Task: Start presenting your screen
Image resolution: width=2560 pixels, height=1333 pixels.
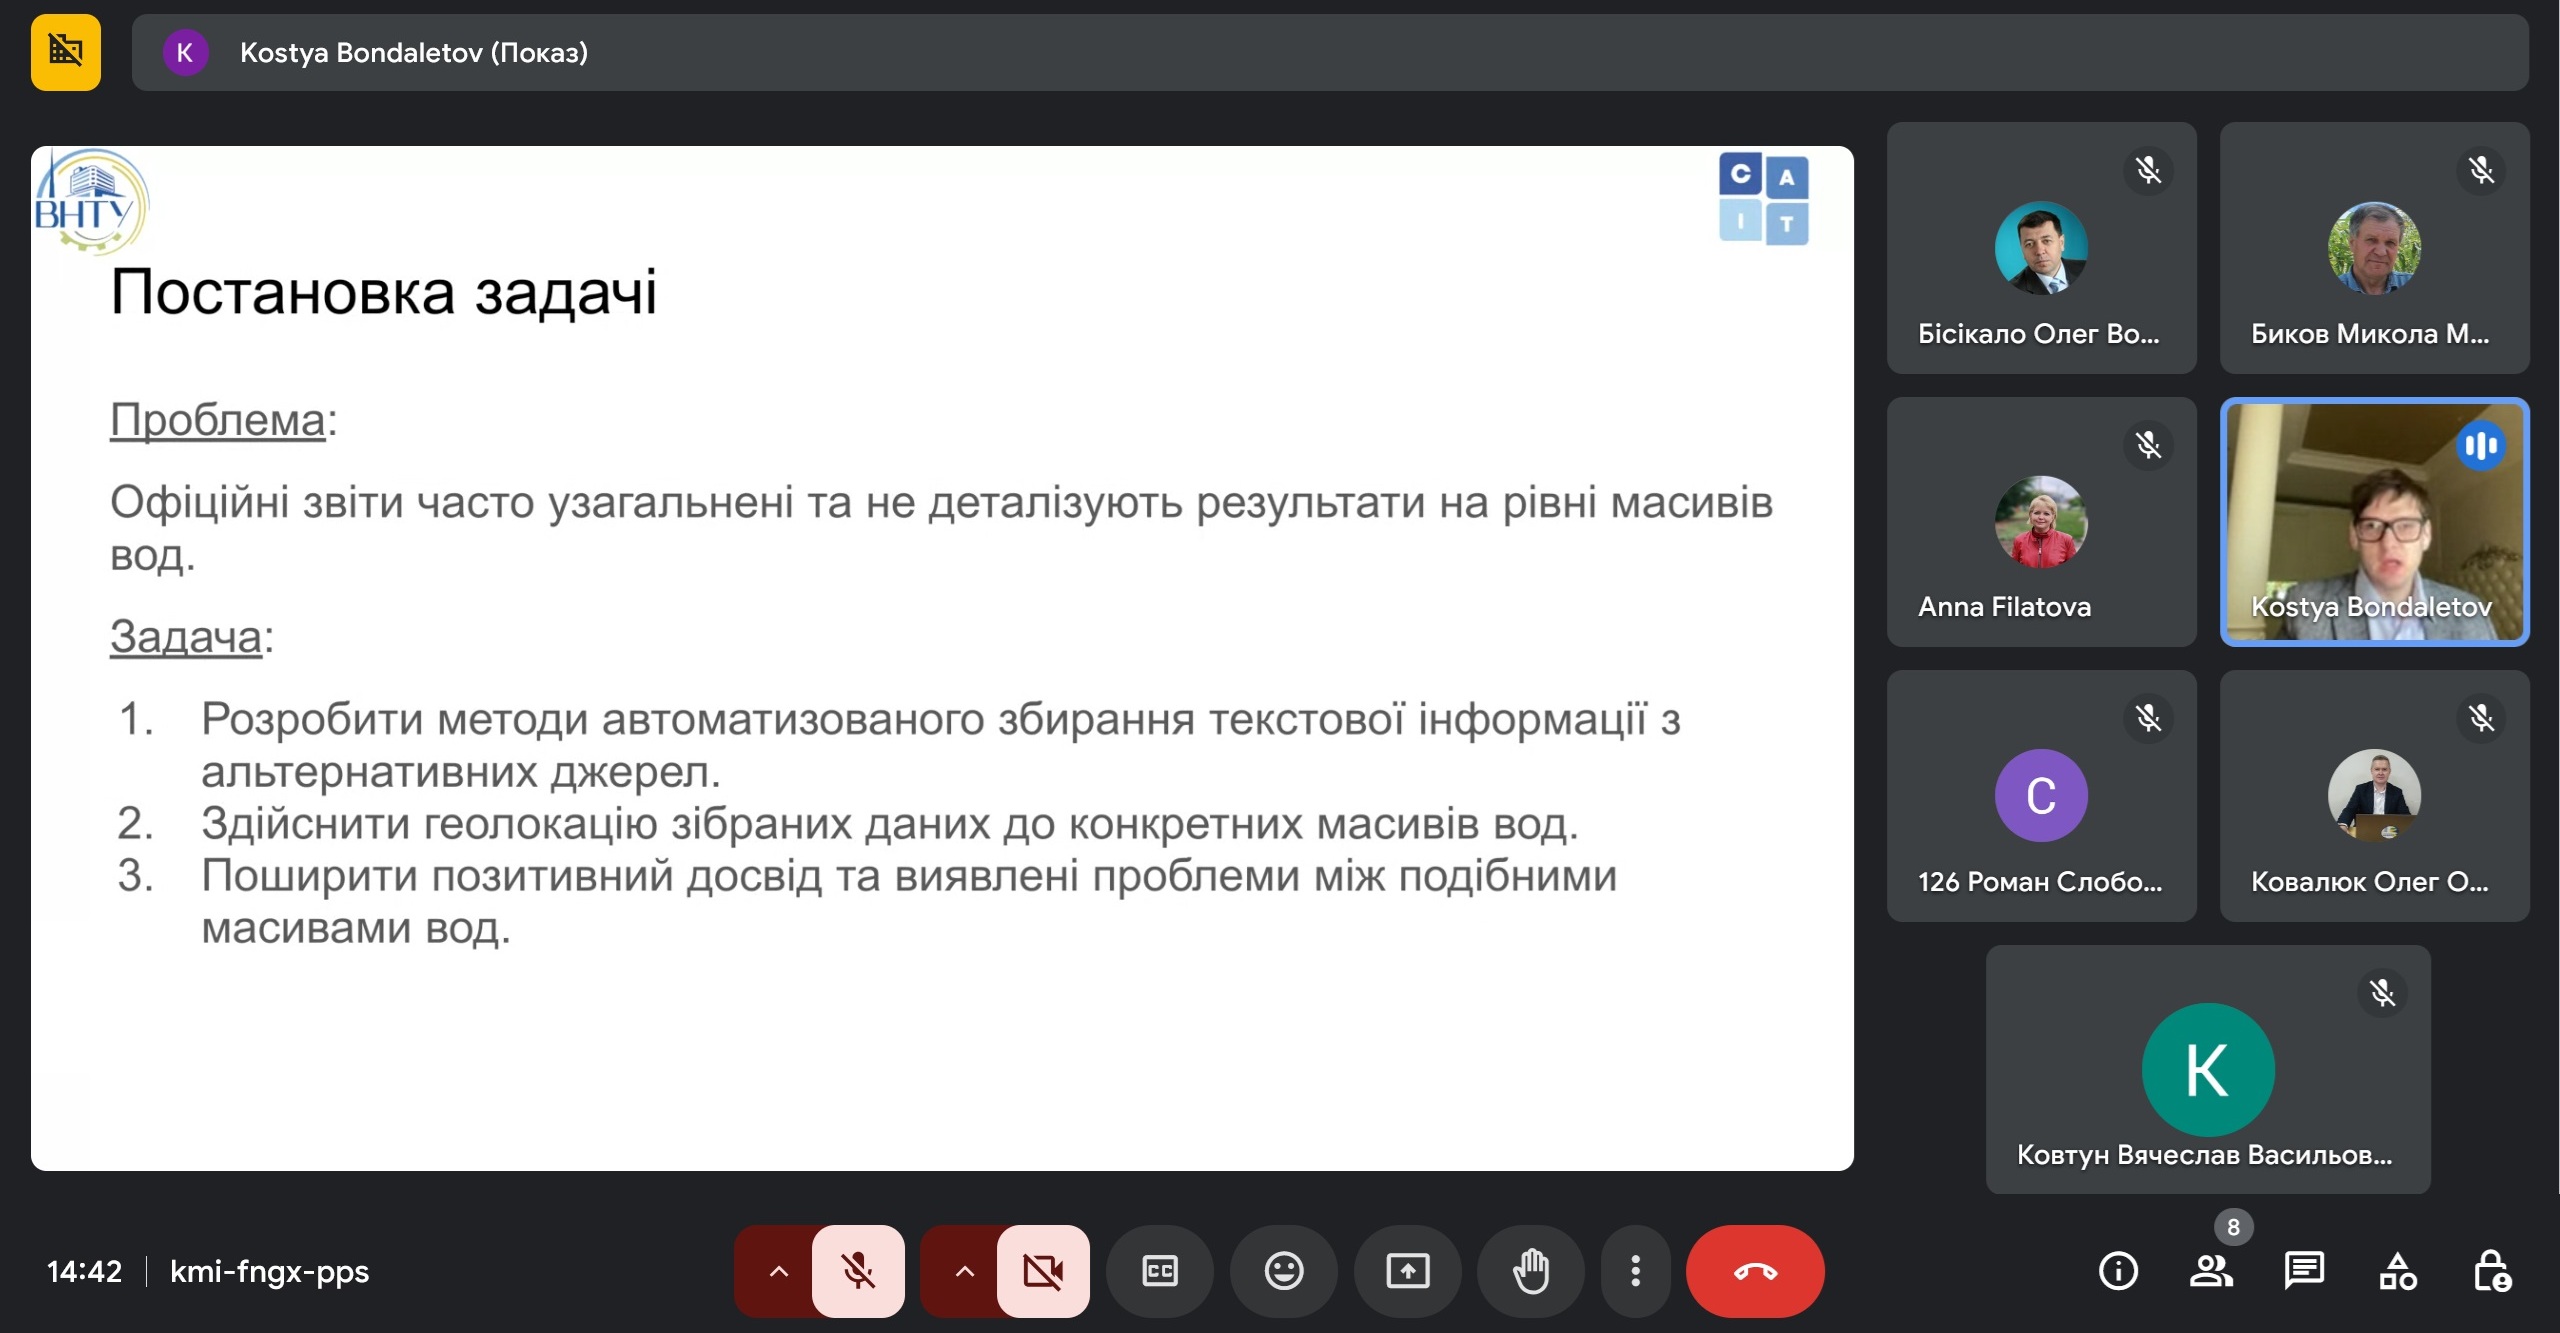Action: coord(1408,1271)
